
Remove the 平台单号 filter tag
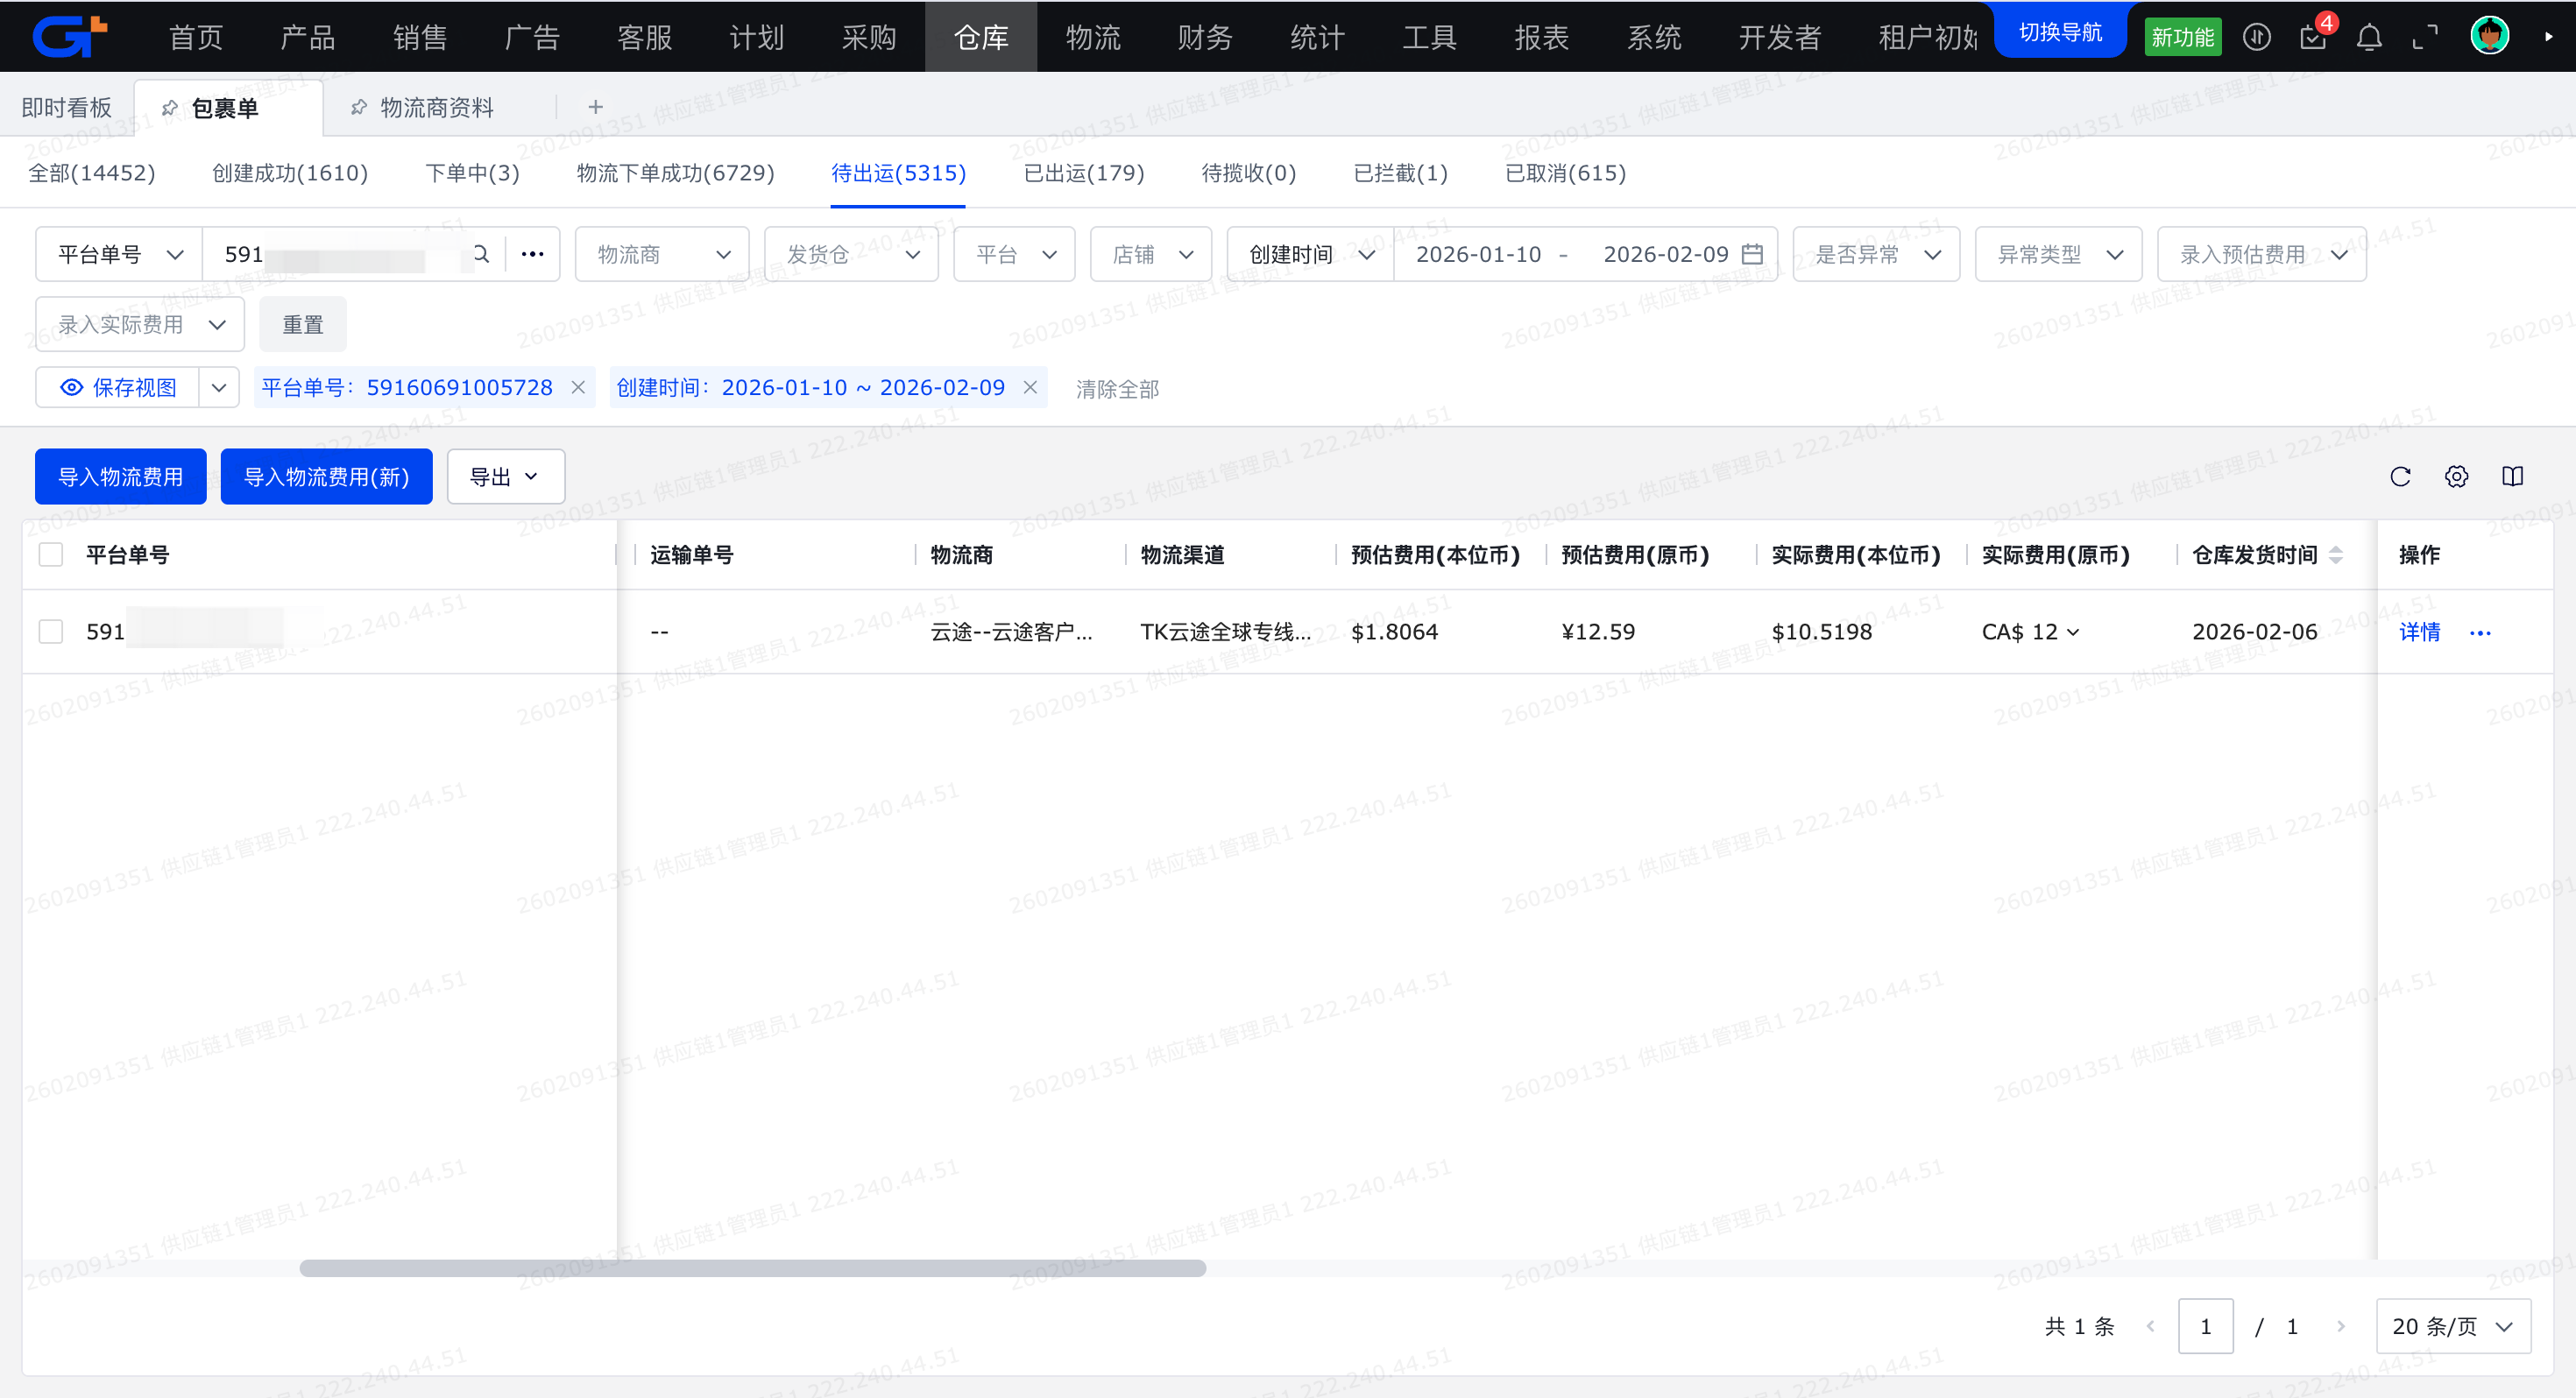click(578, 388)
